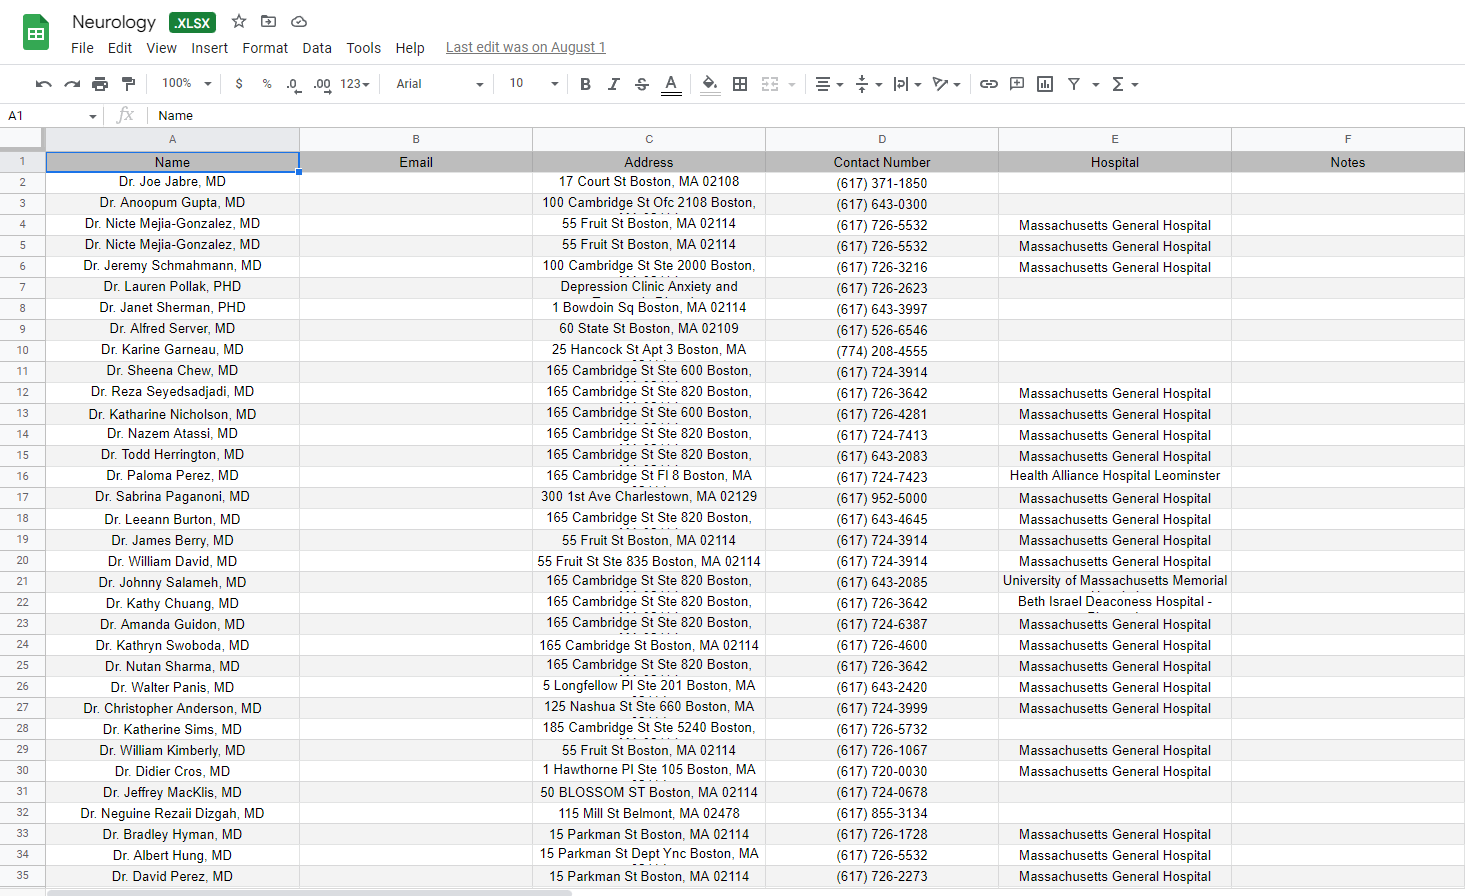Click the formula bar containing Name
Viewport: 1465px width, 896px height.
tap(805, 116)
